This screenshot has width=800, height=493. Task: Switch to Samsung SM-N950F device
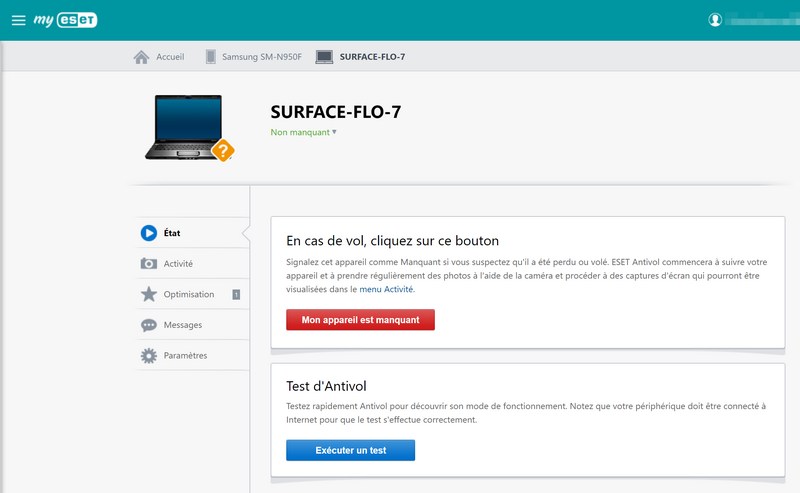(262, 57)
